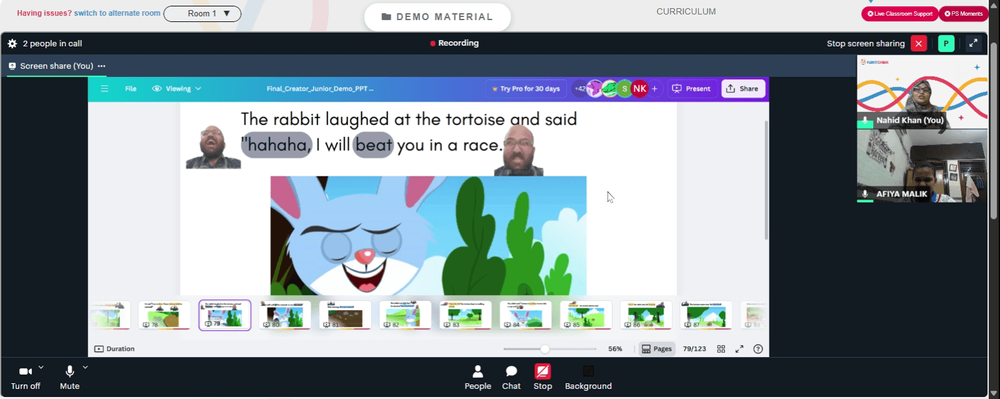Add collaborator with the plus icon
Image resolution: width=1000 pixels, height=399 pixels.
click(x=654, y=89)
